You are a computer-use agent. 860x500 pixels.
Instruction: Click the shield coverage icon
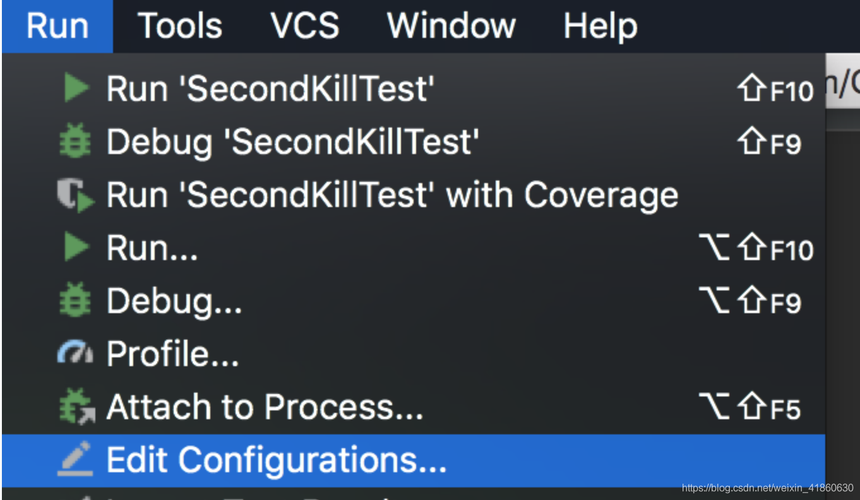click(x=76, y=195)
